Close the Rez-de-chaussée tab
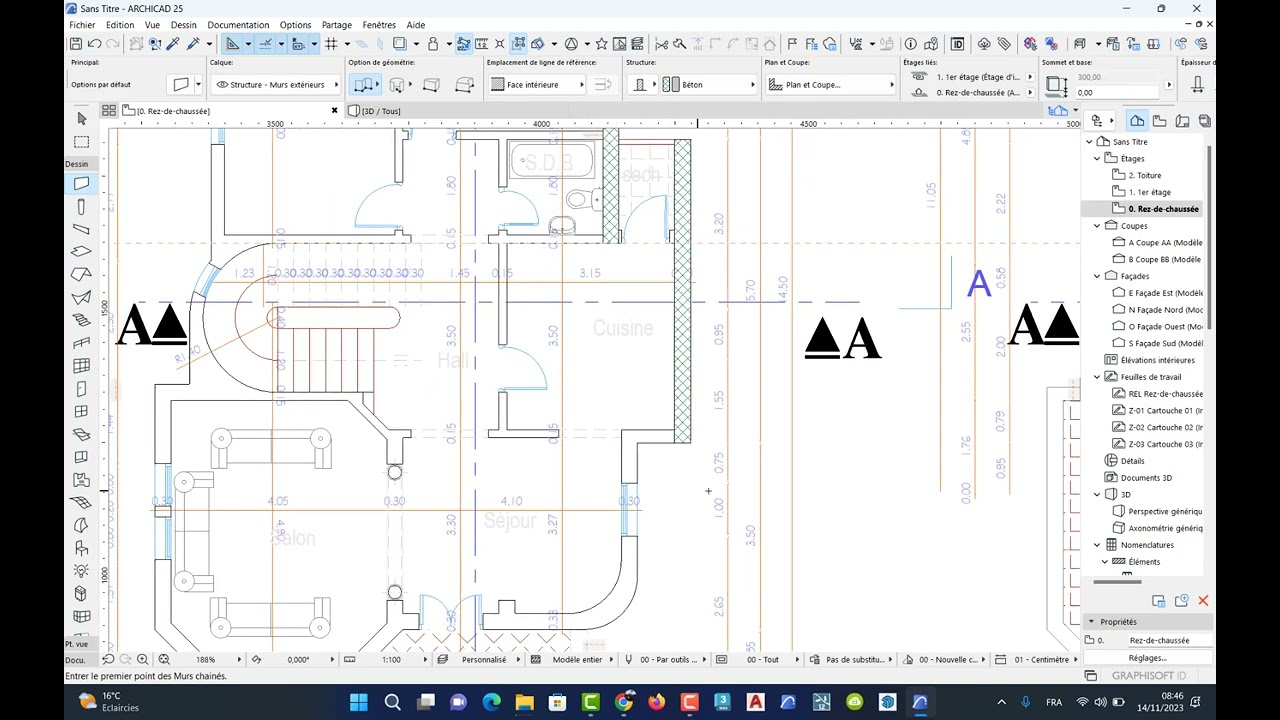This screenshot has width=1280, height=720. coord(335,111)
